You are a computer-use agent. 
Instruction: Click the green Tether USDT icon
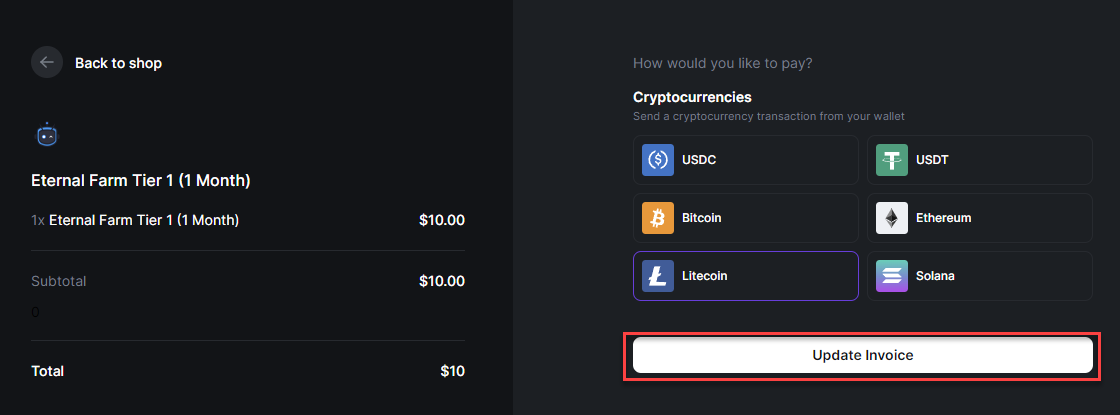tap(892, 160)
